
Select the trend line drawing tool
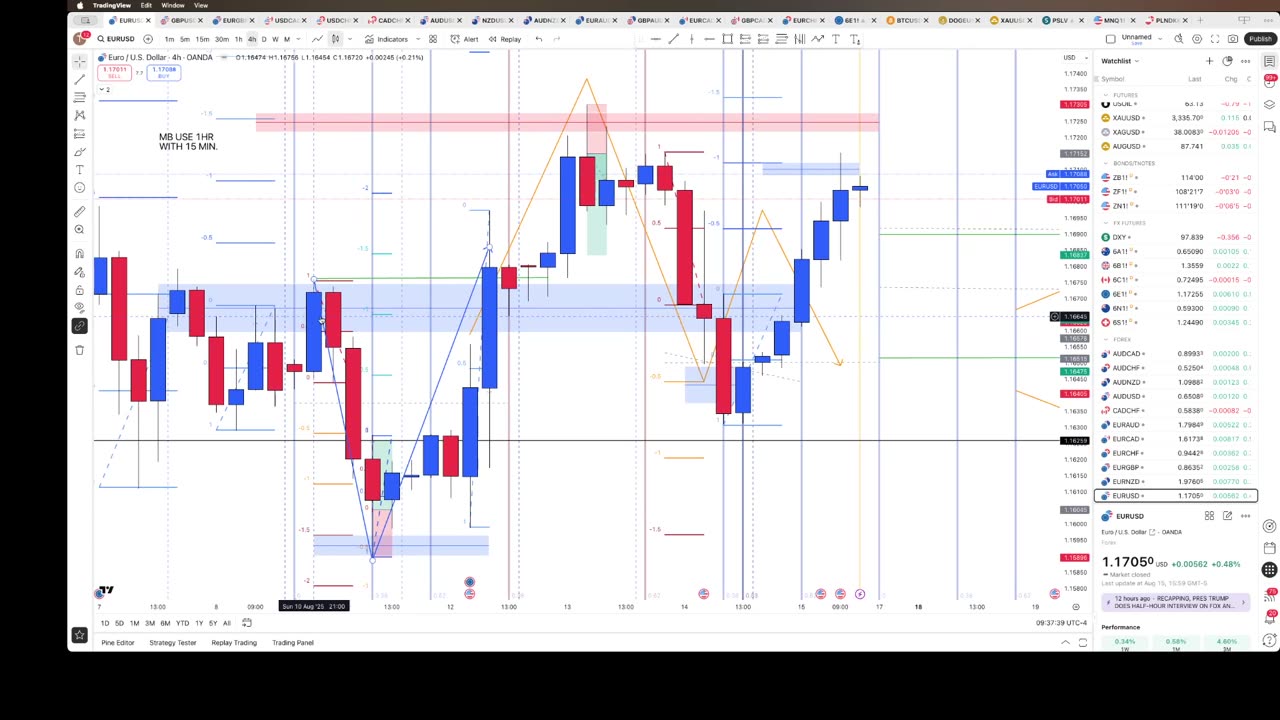(79, 79)
